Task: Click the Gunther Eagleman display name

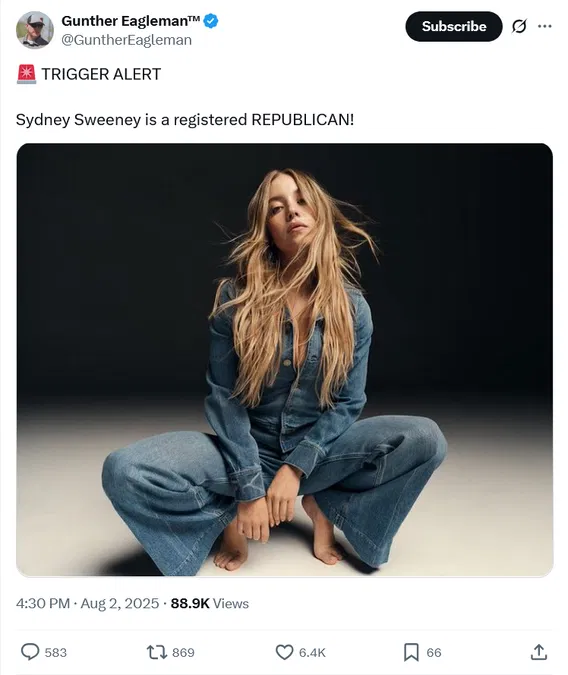Action: pos(130,21)
